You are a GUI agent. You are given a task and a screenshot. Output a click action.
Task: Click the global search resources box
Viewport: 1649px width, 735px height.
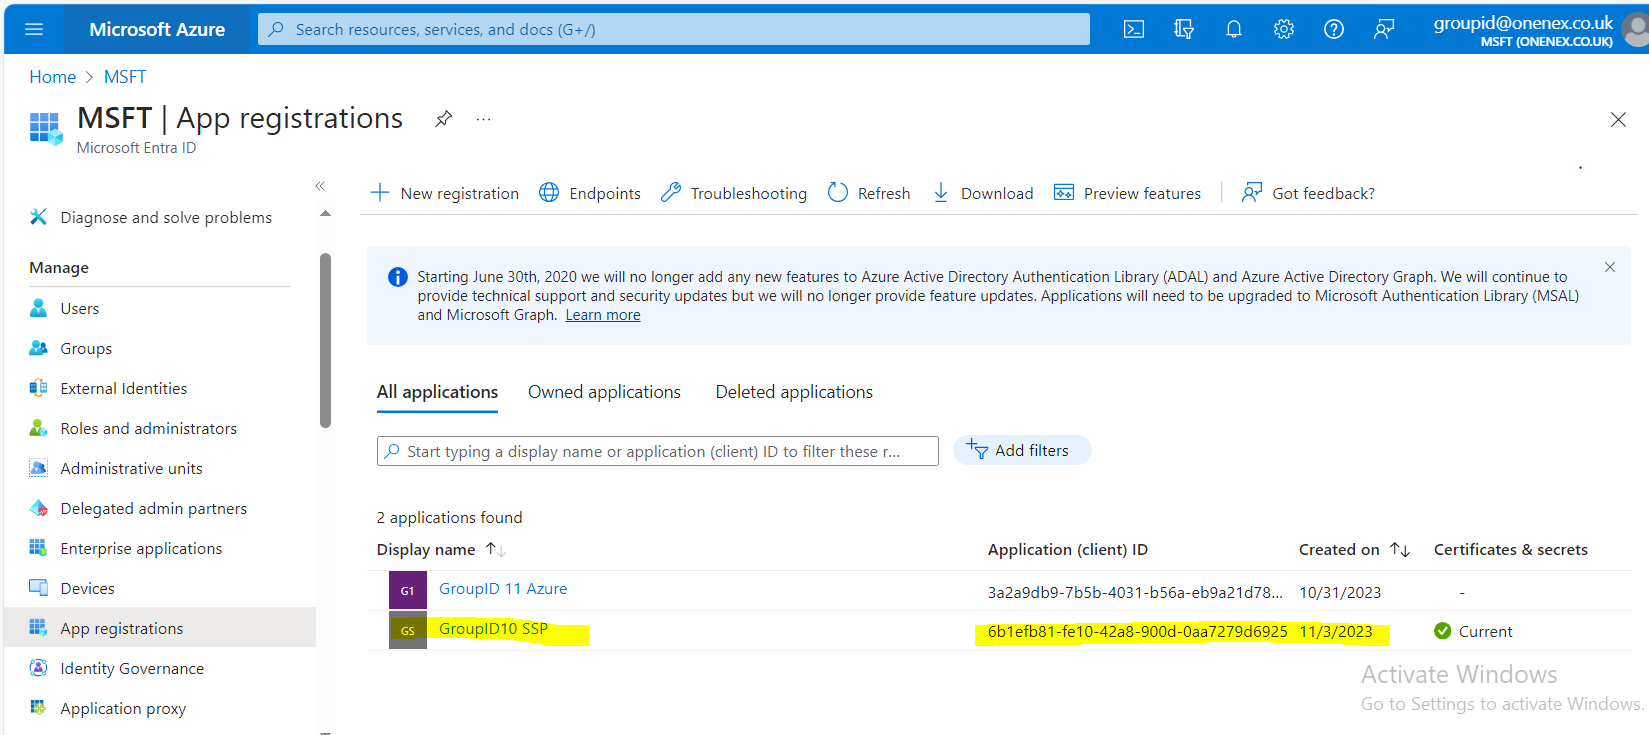674,29
